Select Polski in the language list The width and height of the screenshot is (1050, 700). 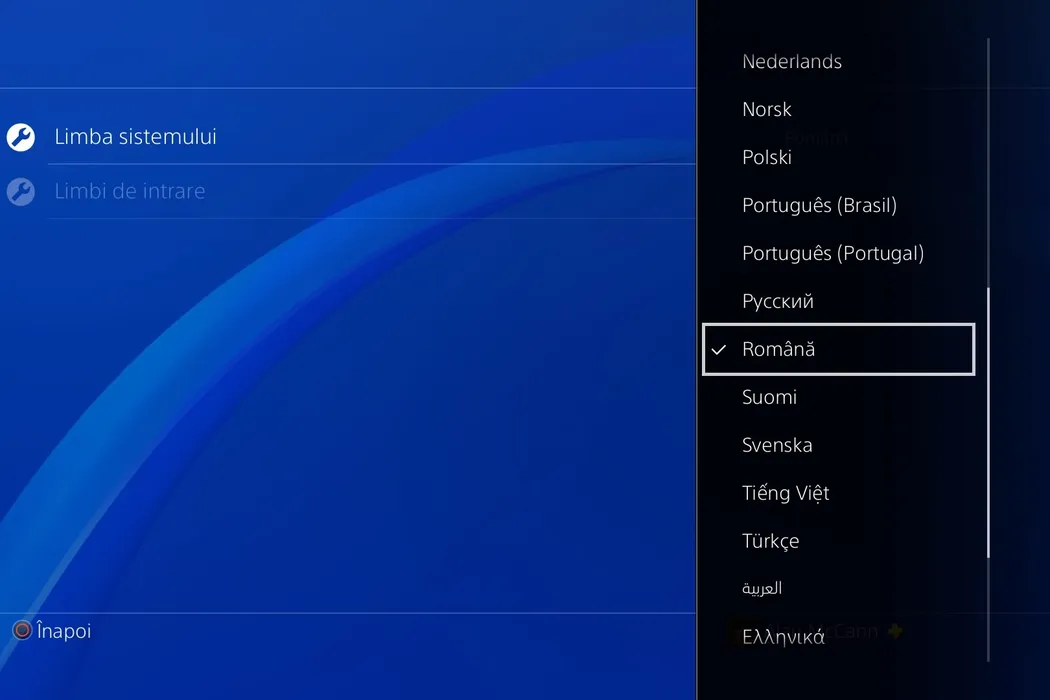pyautogui.click(x=766, y=158)
